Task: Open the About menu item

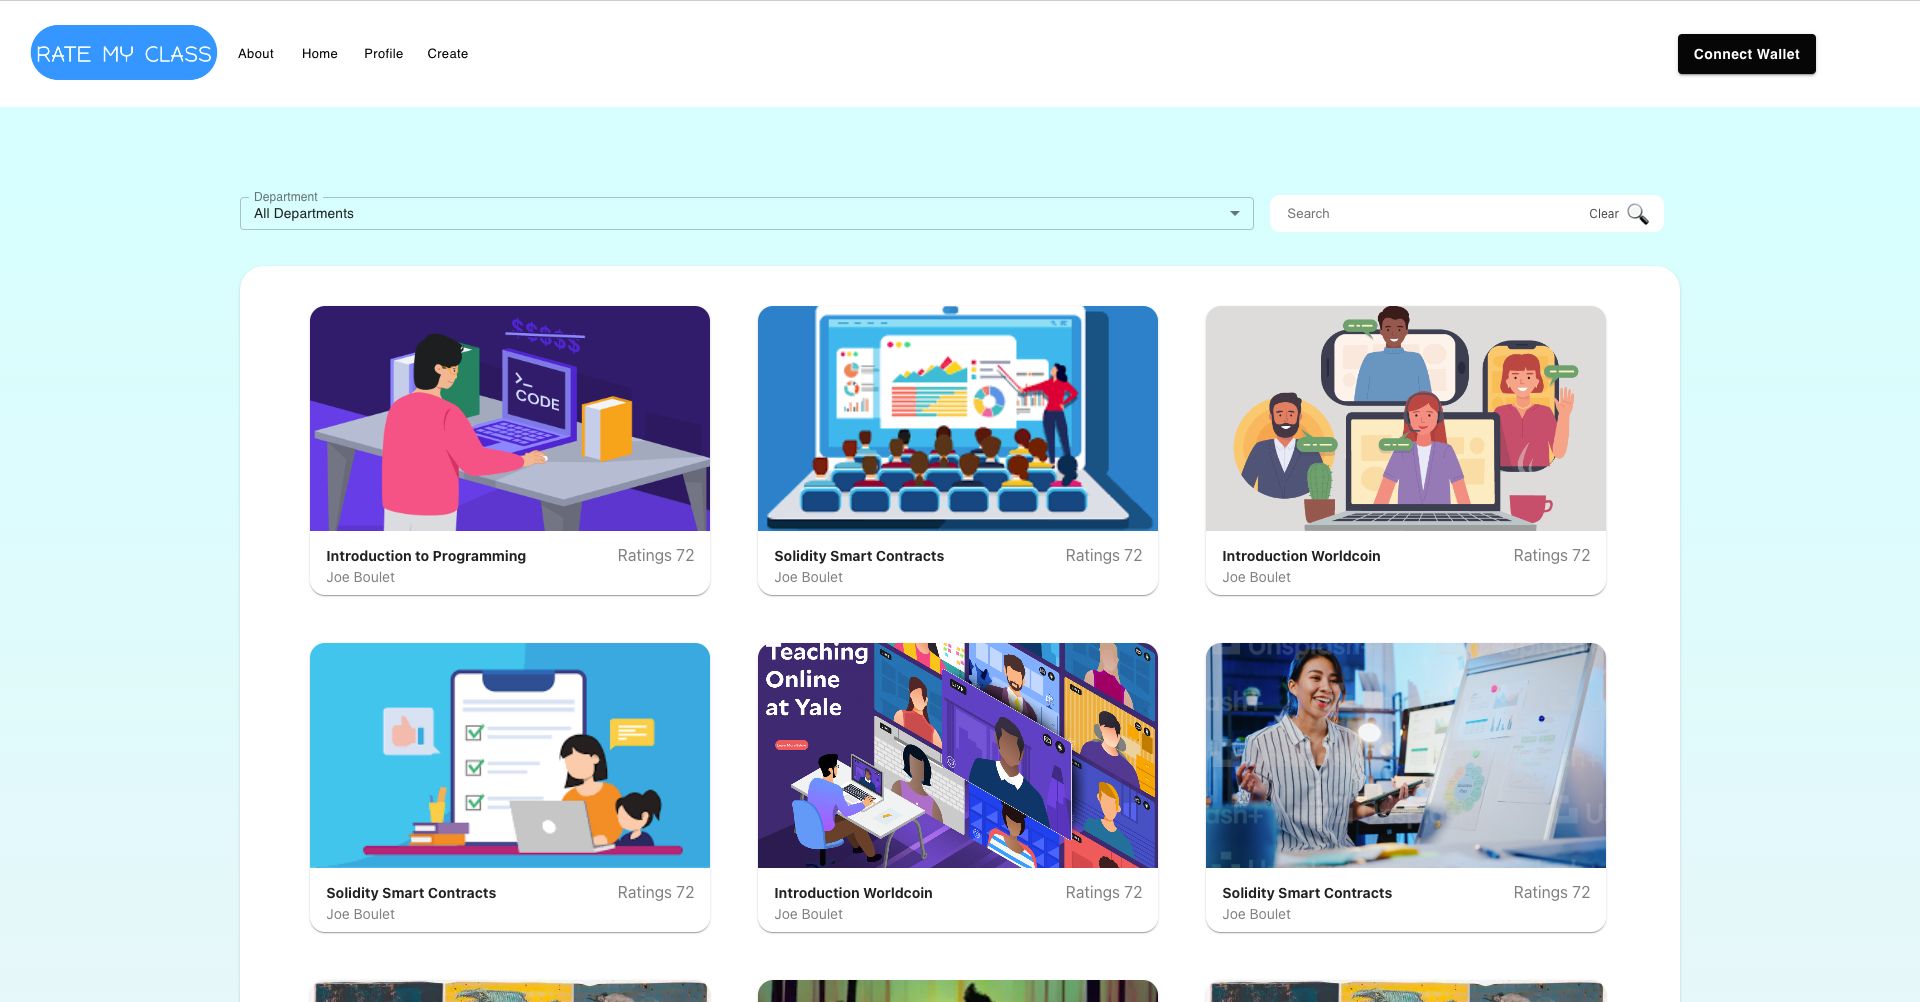Action: point(256,54)
